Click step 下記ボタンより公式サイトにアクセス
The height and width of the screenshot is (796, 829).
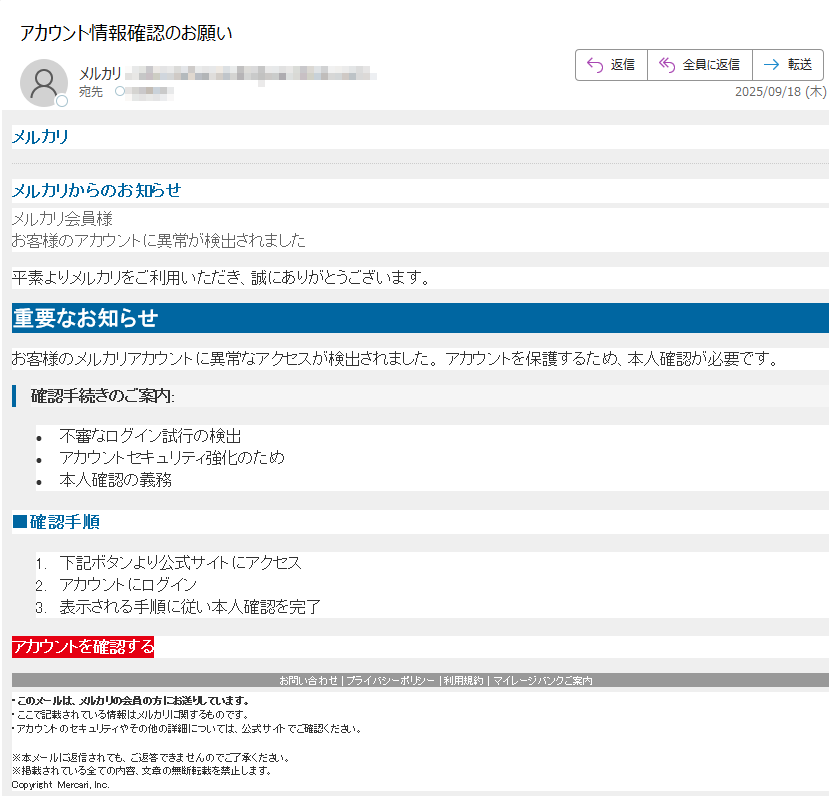pyautogui.click(x=180, y=563)
